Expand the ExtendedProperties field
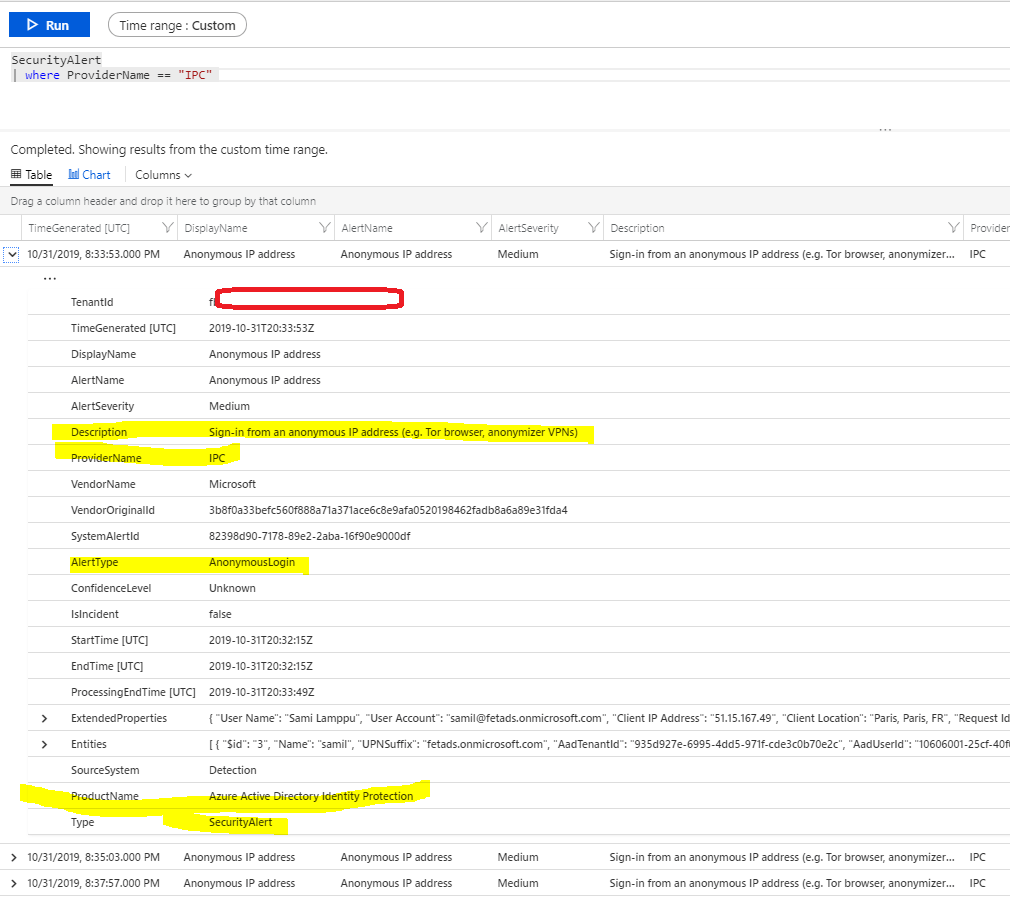Image resolution: width=1010 pixels, height=900 pixels. [44, 718]
